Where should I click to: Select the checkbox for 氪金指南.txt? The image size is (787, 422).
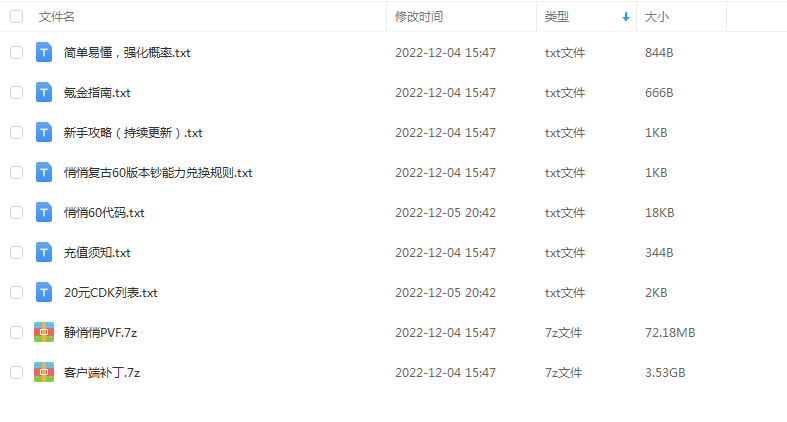click(x=17, y=92)
